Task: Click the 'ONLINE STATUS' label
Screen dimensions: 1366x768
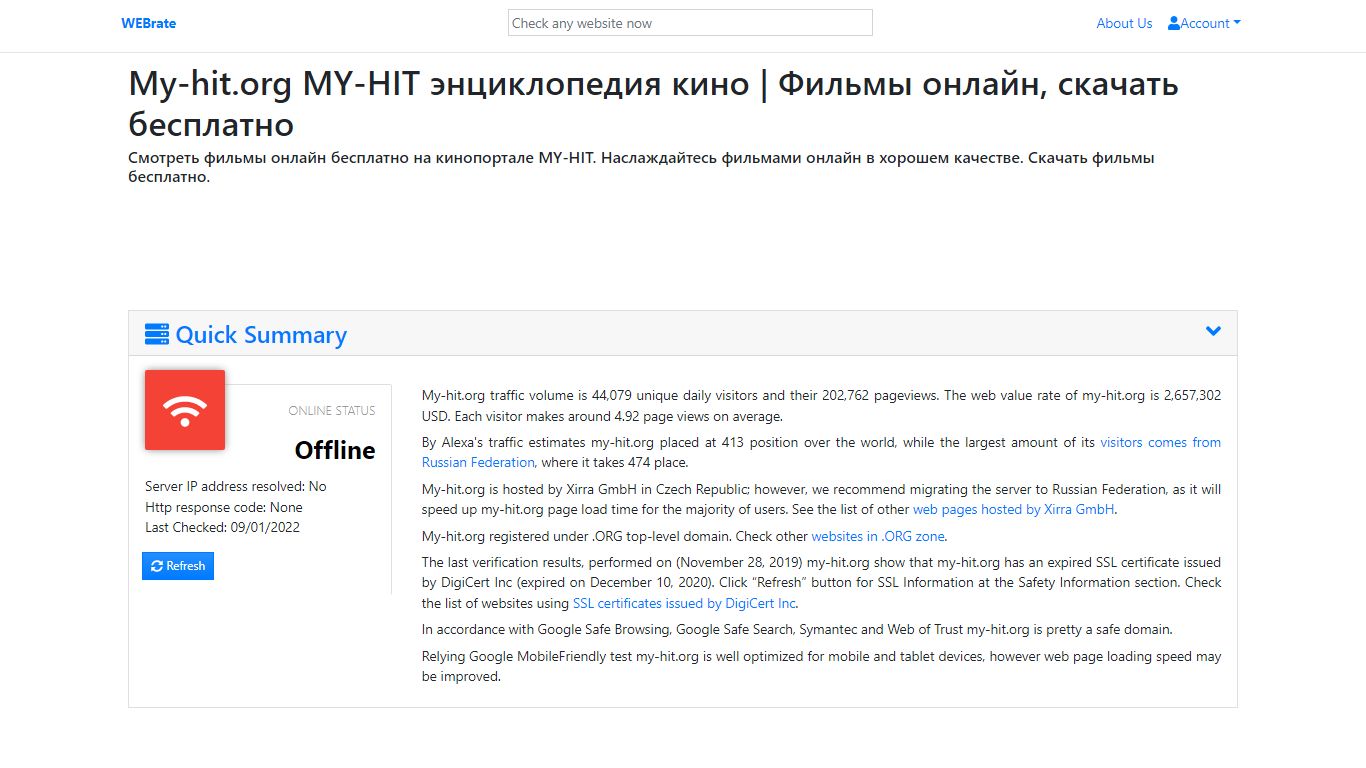Action: pos(332,411)
